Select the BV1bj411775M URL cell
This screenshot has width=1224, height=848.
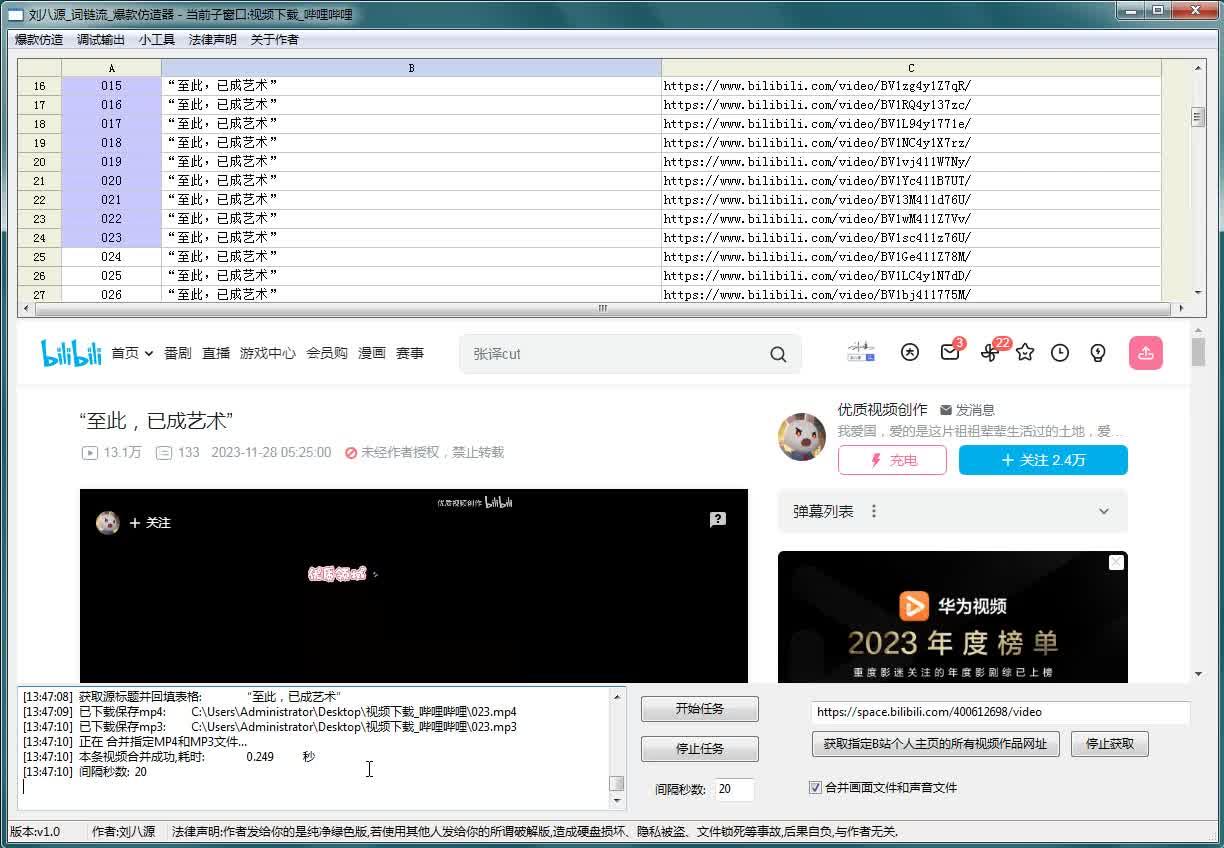[911, 295]
